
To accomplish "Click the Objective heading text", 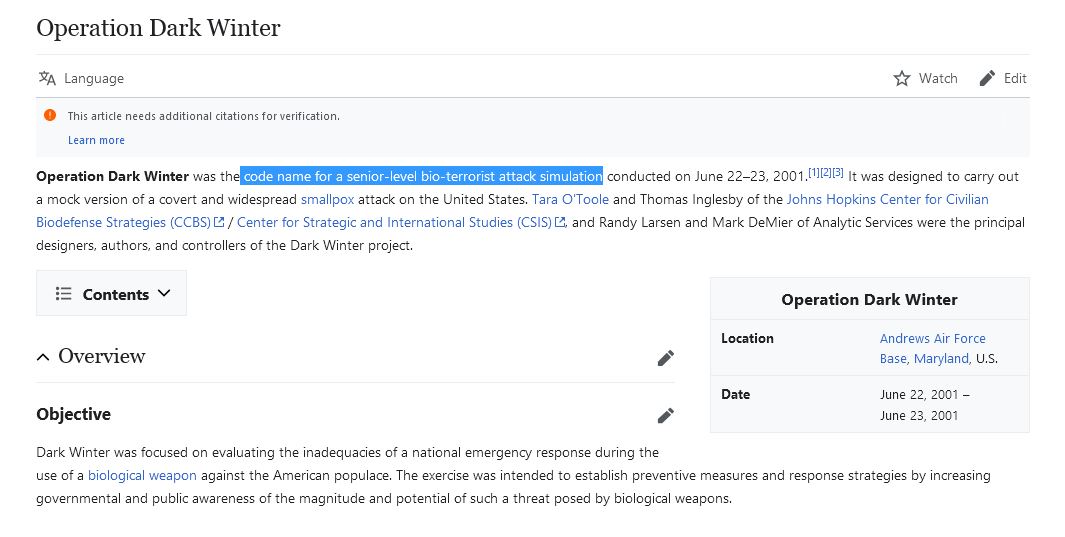I will coord(73,414).
